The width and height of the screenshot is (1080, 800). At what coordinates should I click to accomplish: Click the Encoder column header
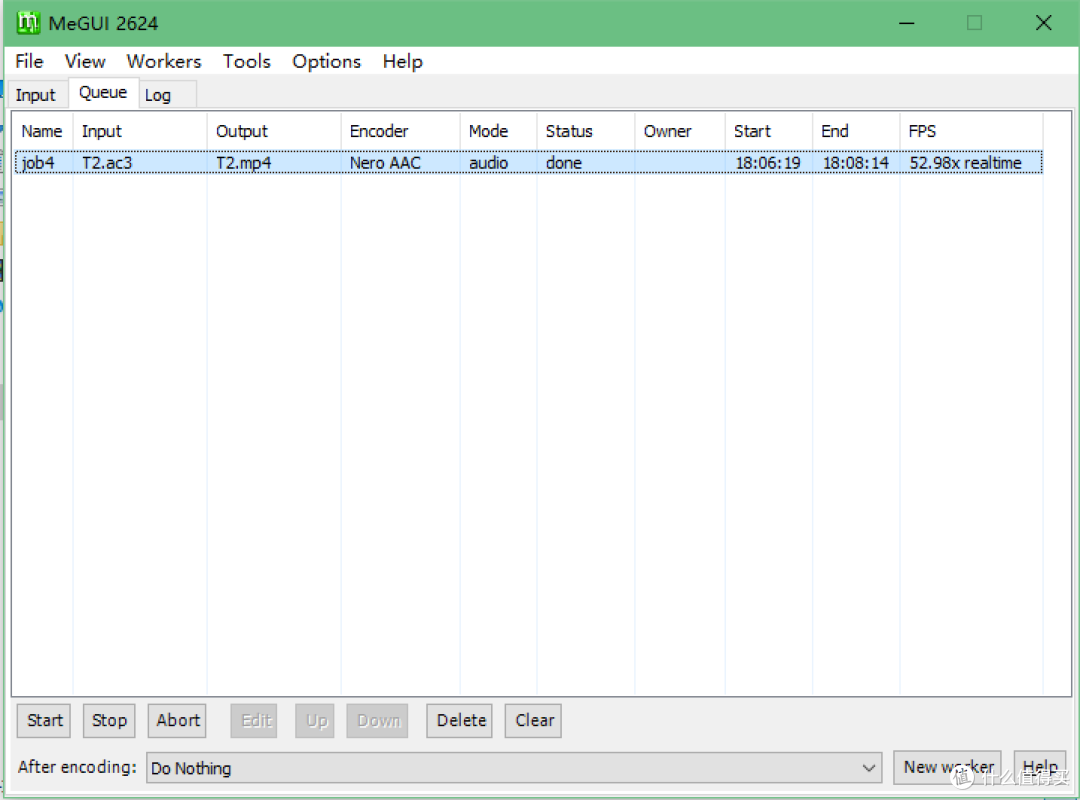pos(401,131)
